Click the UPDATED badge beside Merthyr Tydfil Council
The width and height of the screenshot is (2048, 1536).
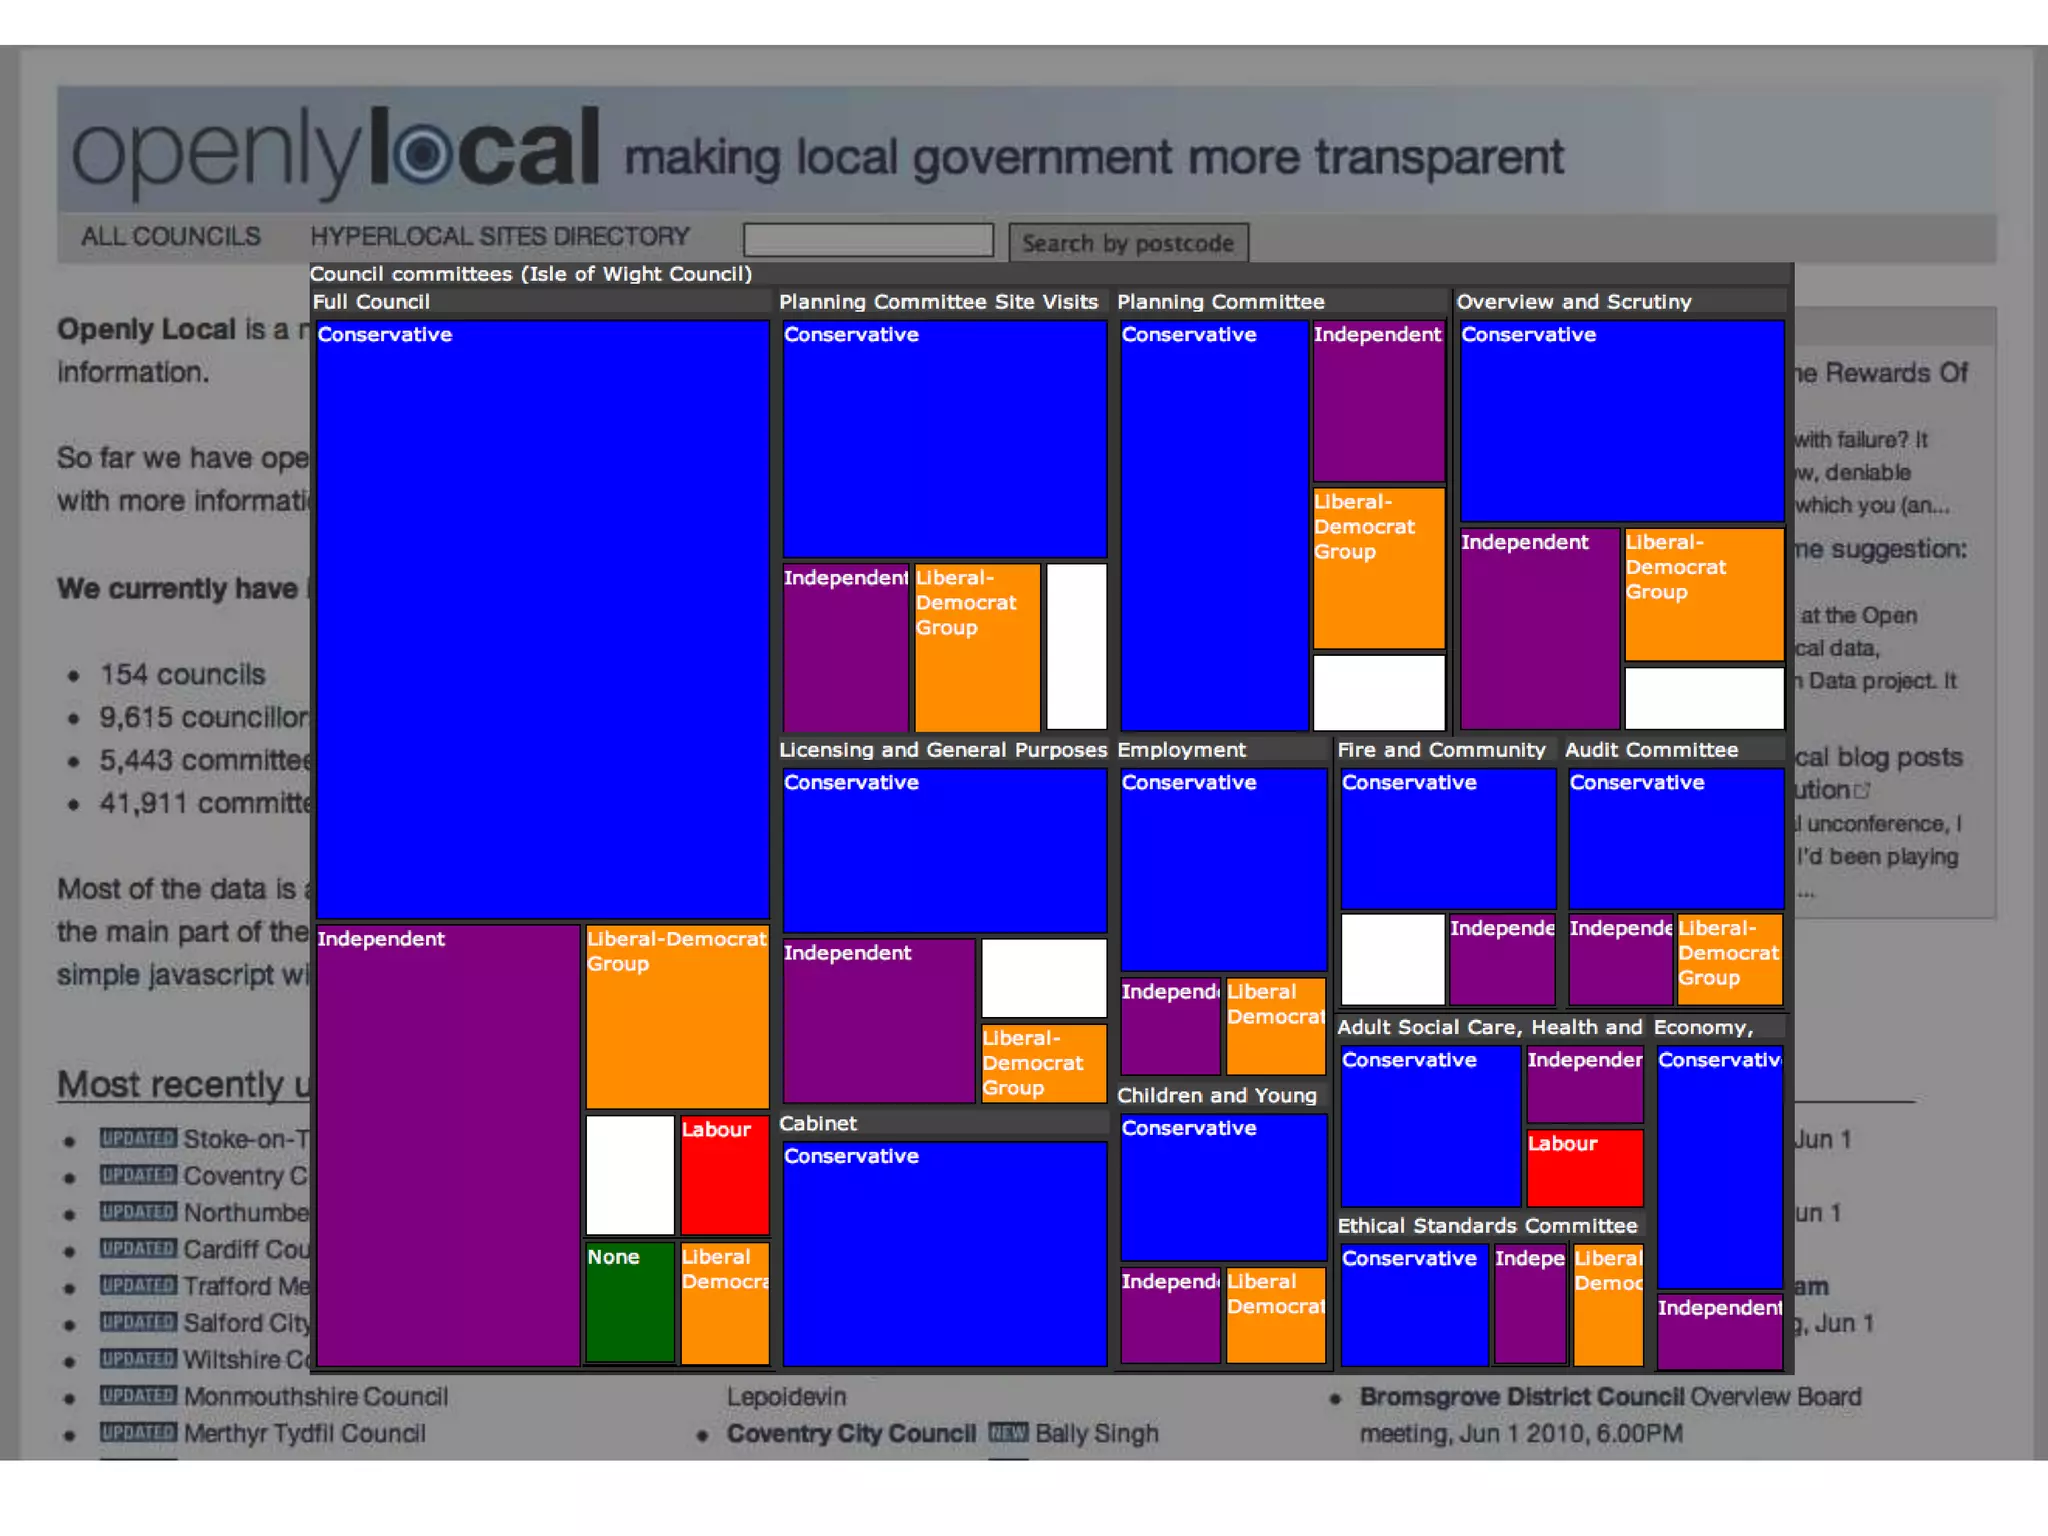tap(138, 1432)
